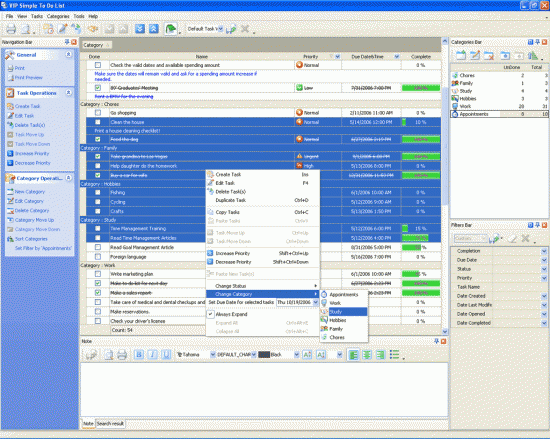Switch to the Search result tab
The height and width of the screenshot is (439, 550).
110,424
